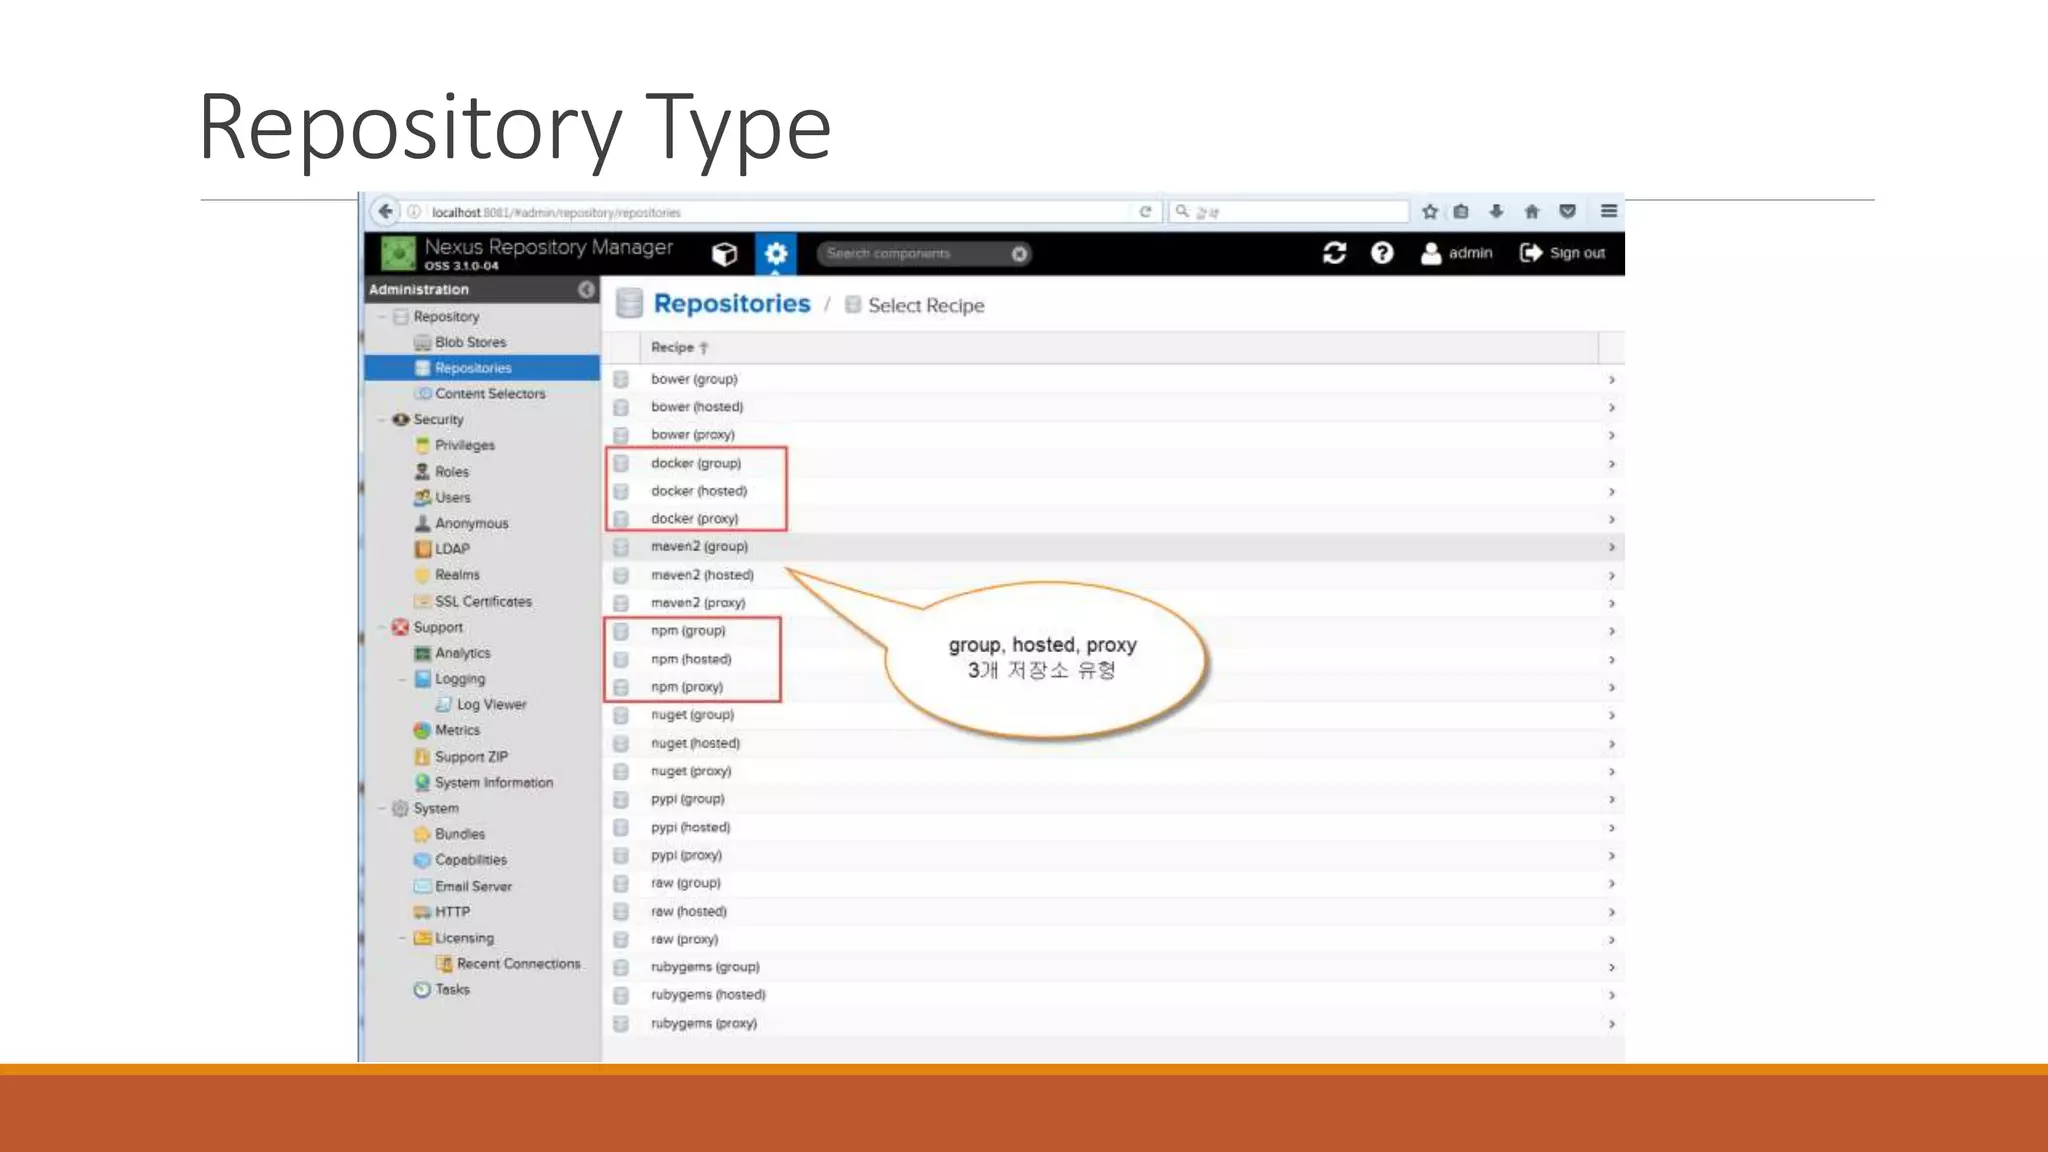The width and height of the screenshot is (2048, 1152).
Task: Open Blob Stores in the sidebar
Action: point(470,342)
